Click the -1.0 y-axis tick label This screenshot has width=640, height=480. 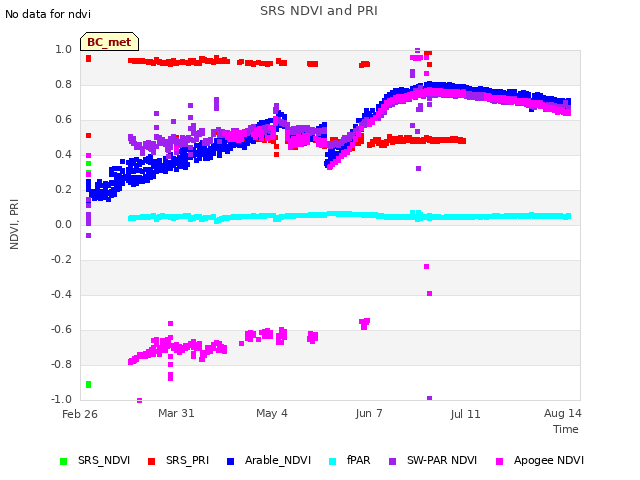coord(61,399)
